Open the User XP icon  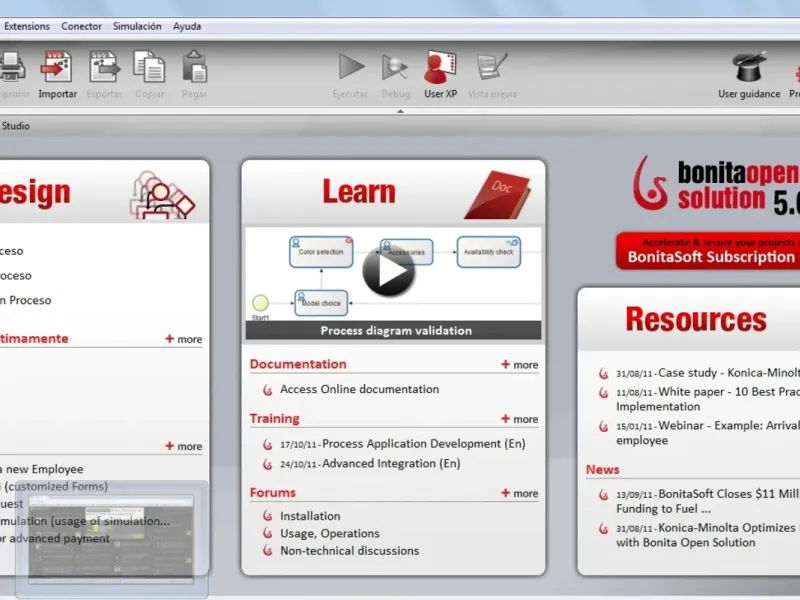point(440,67)
